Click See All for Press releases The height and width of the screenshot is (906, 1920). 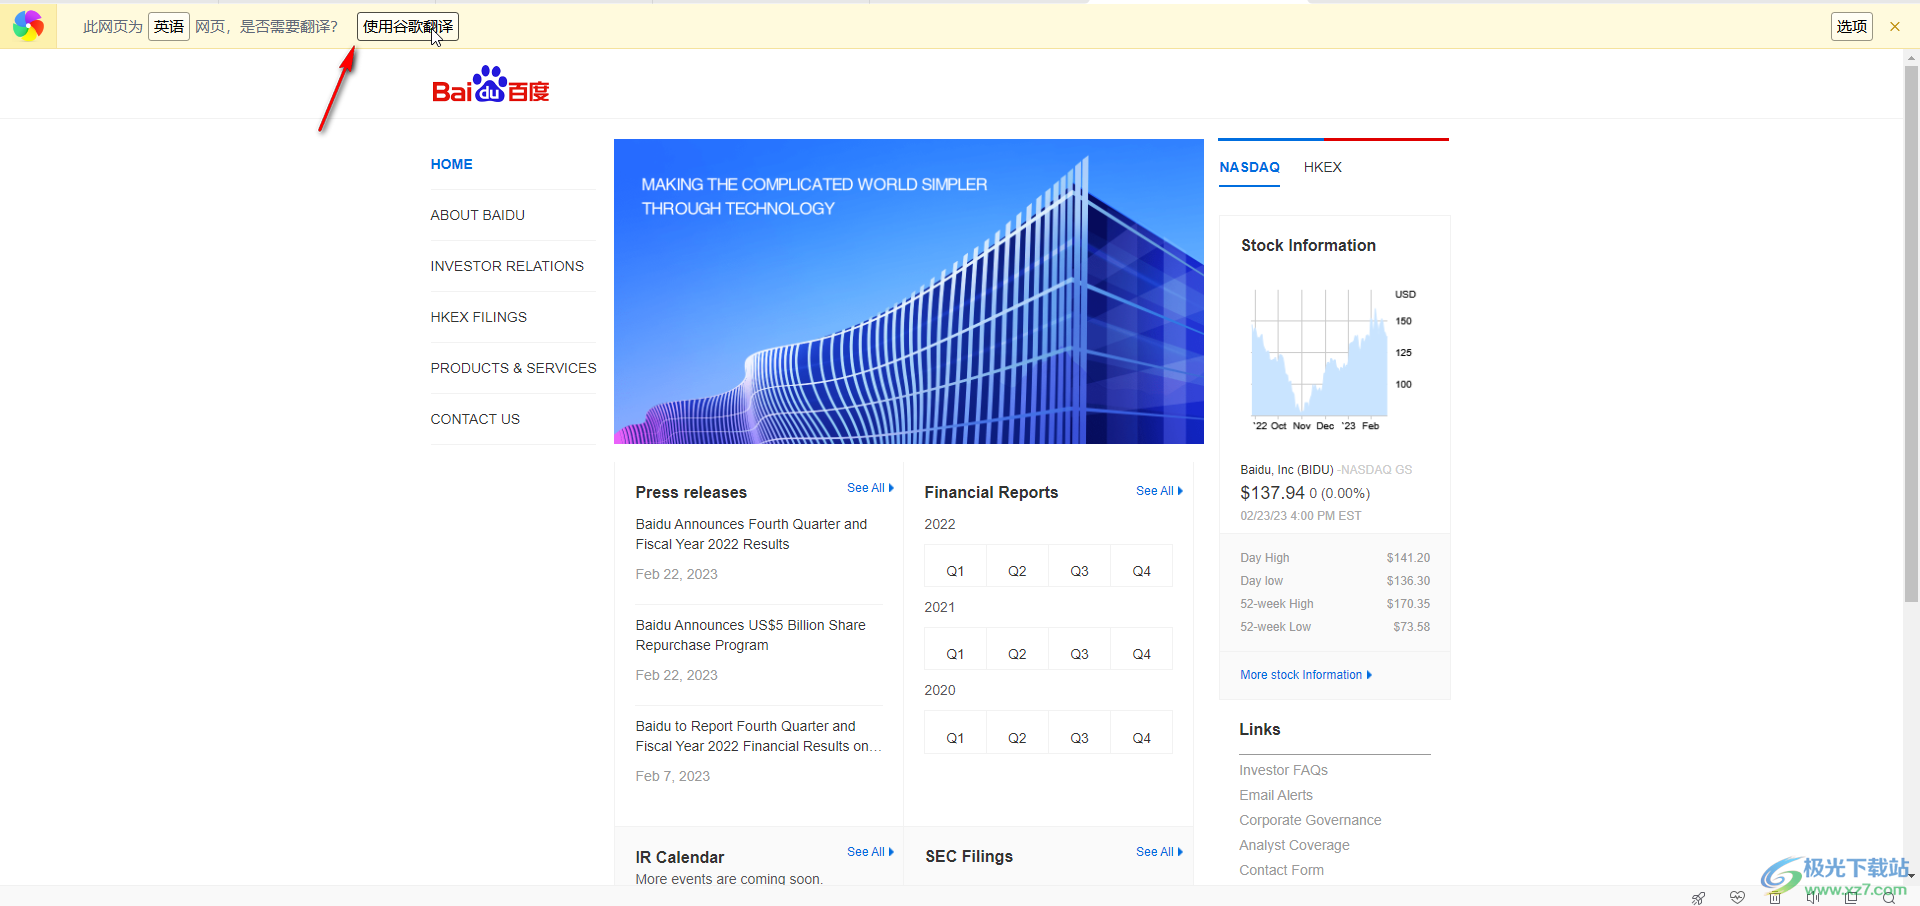[870, 488]
